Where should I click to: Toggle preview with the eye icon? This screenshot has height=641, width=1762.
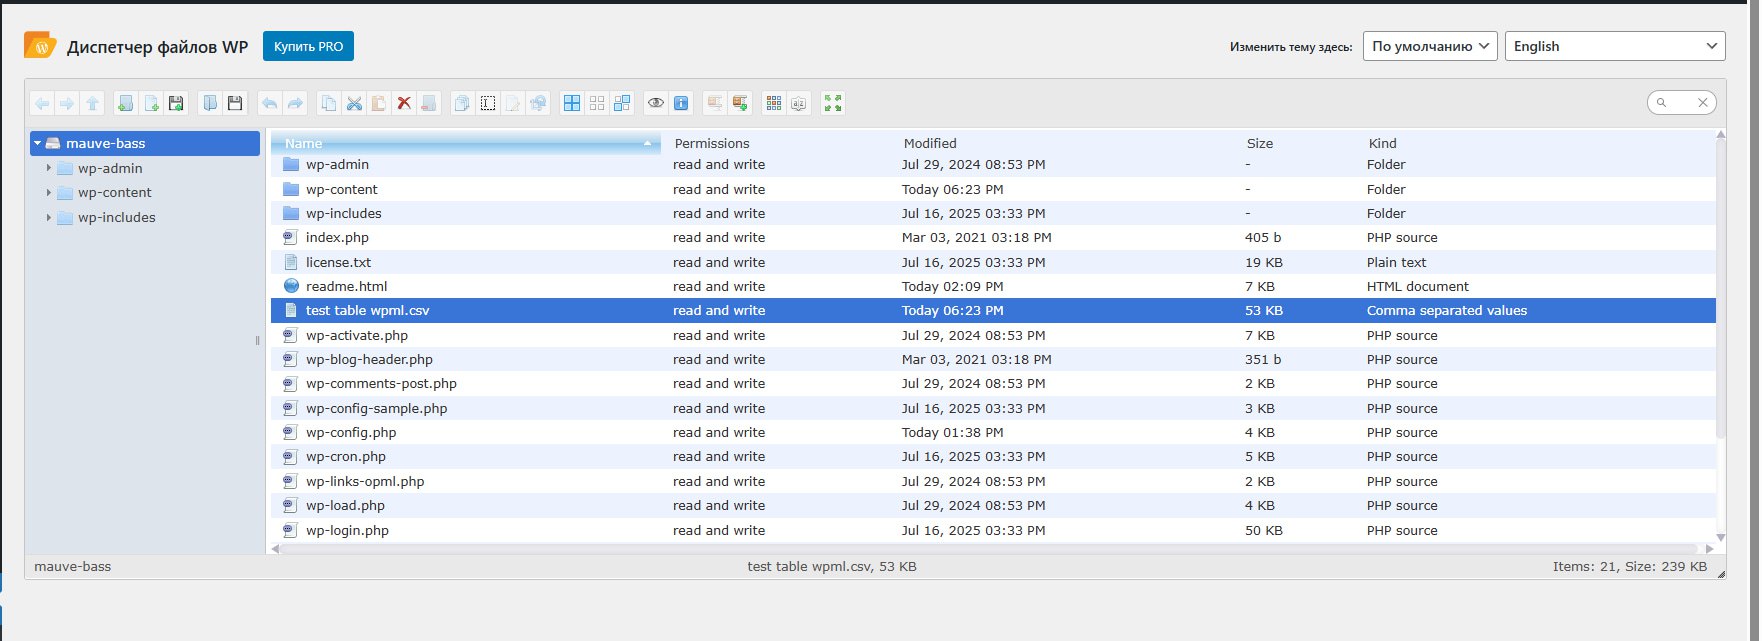[655, 103]
